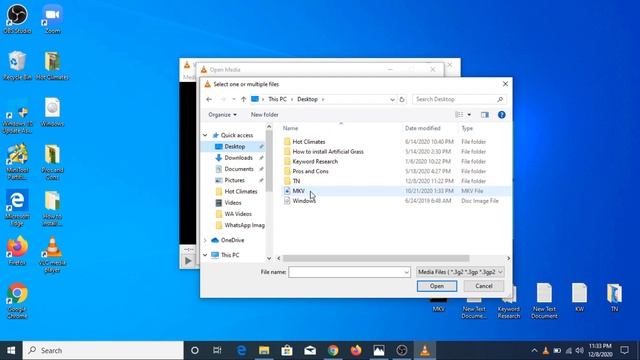Open Google Chrome desktop shortcut

17,301
